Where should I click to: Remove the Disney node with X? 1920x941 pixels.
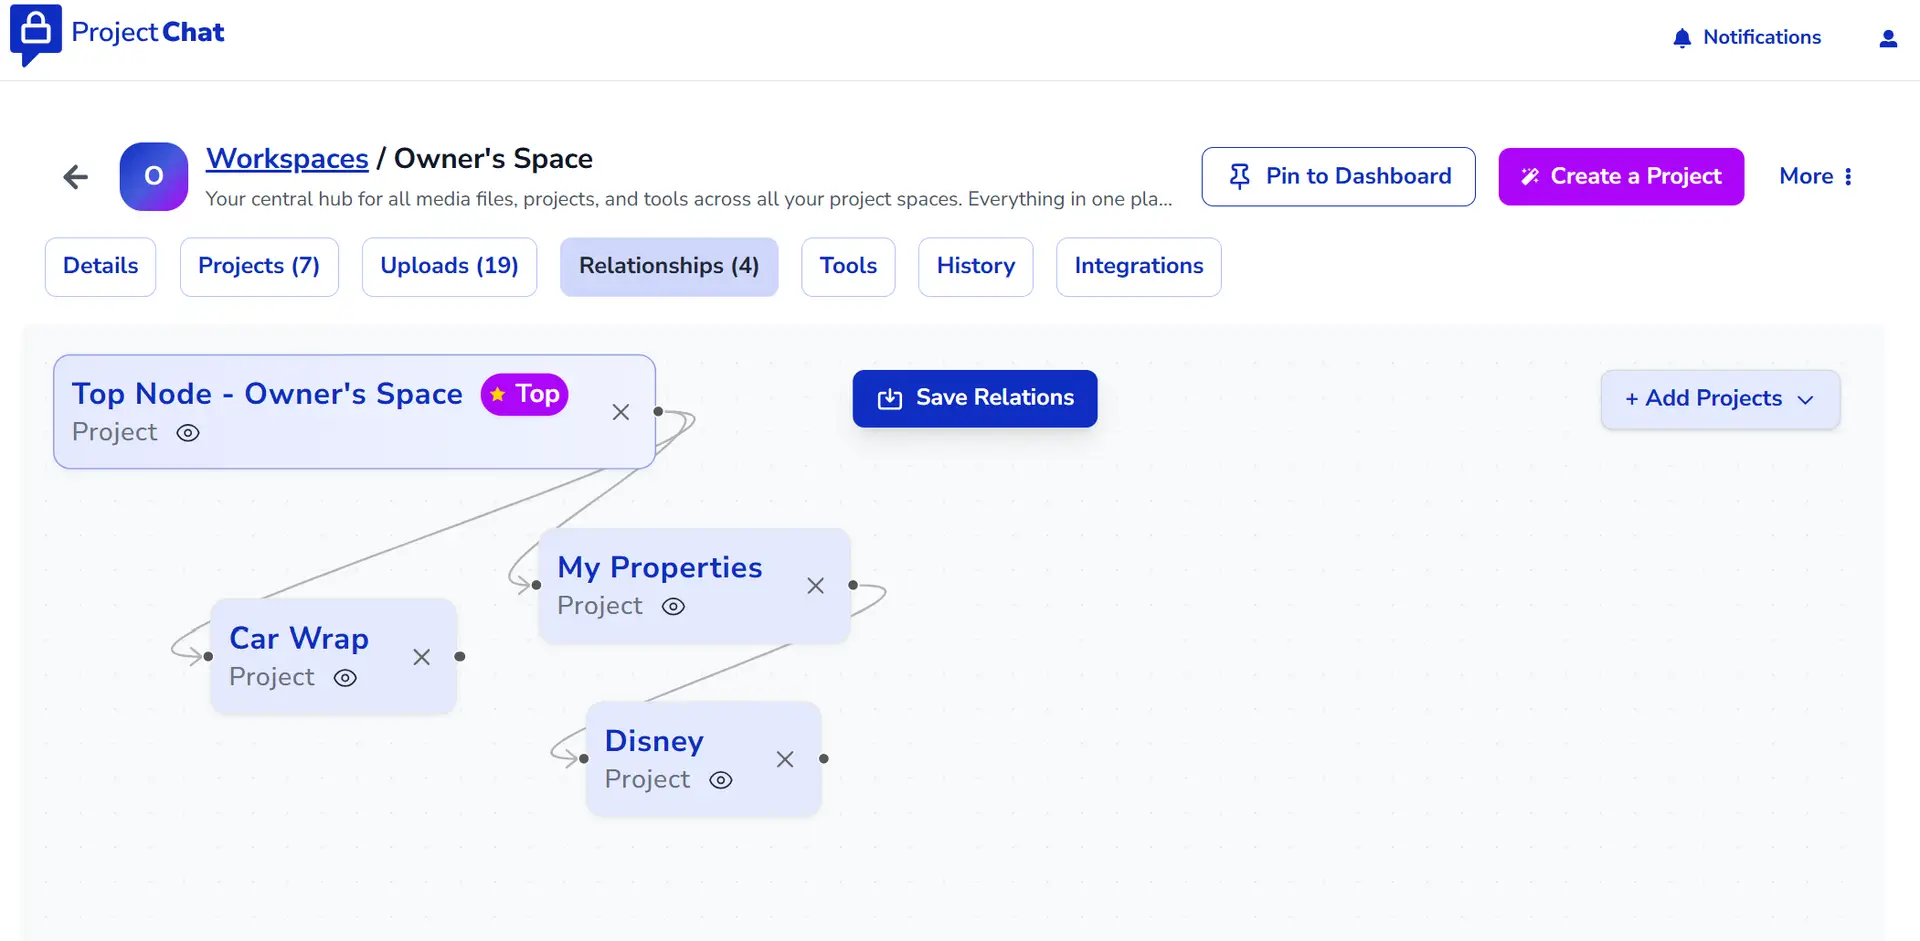tap(785, 760)
